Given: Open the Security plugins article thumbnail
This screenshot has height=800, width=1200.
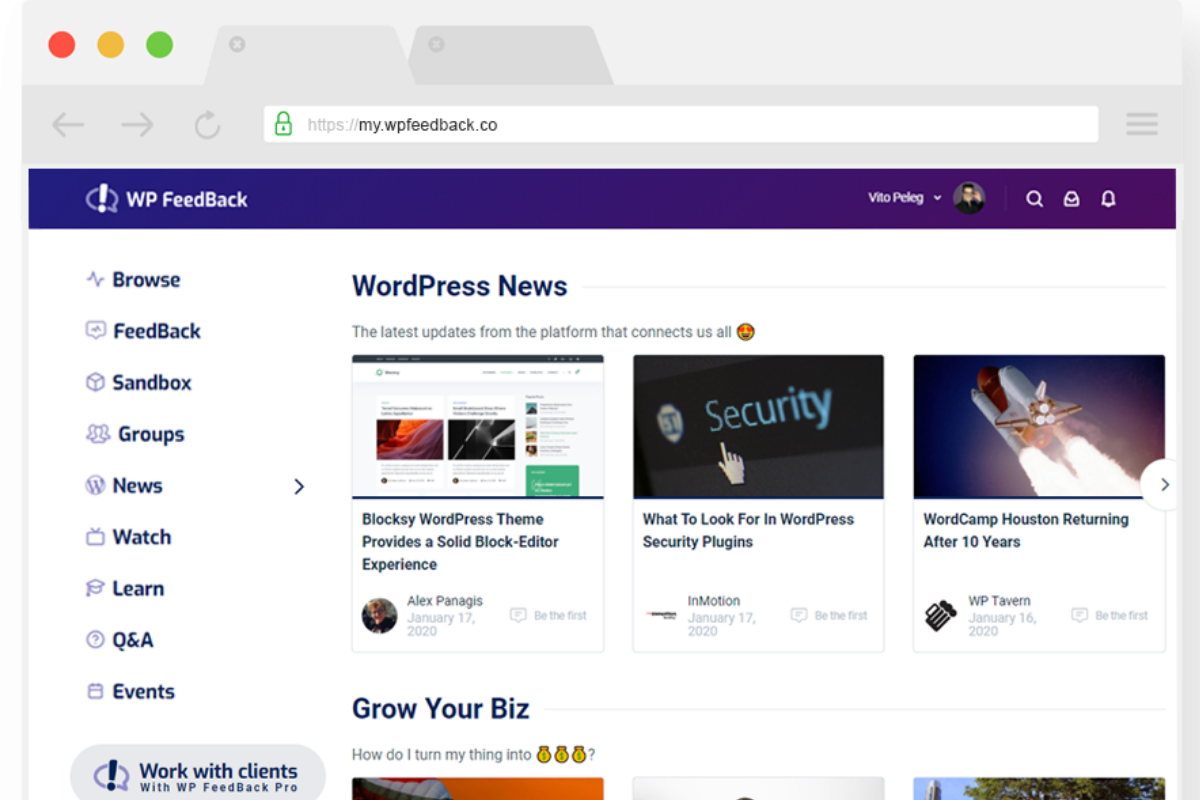Looking at the screenshot, I should 758,426.
